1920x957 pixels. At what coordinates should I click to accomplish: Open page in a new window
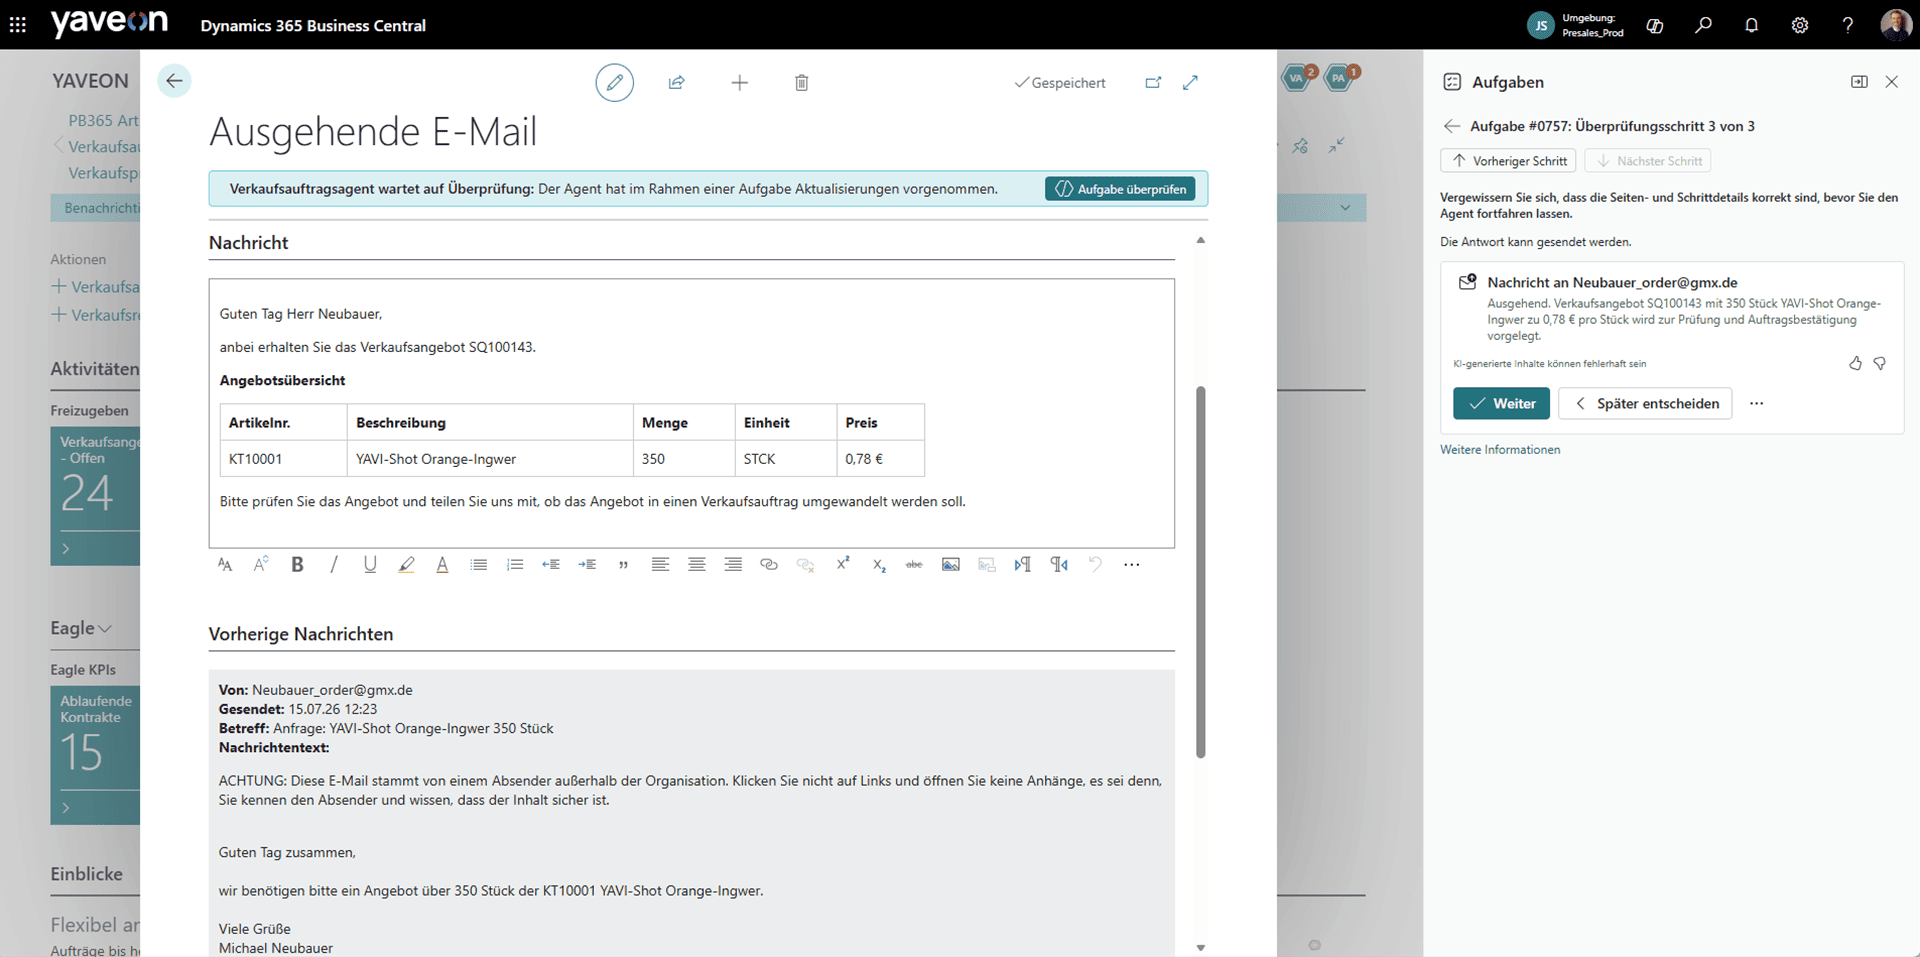pos(1153,83)
